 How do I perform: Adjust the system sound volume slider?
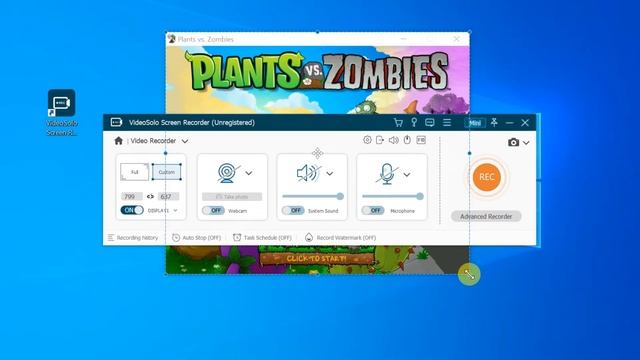coord(313,196)
